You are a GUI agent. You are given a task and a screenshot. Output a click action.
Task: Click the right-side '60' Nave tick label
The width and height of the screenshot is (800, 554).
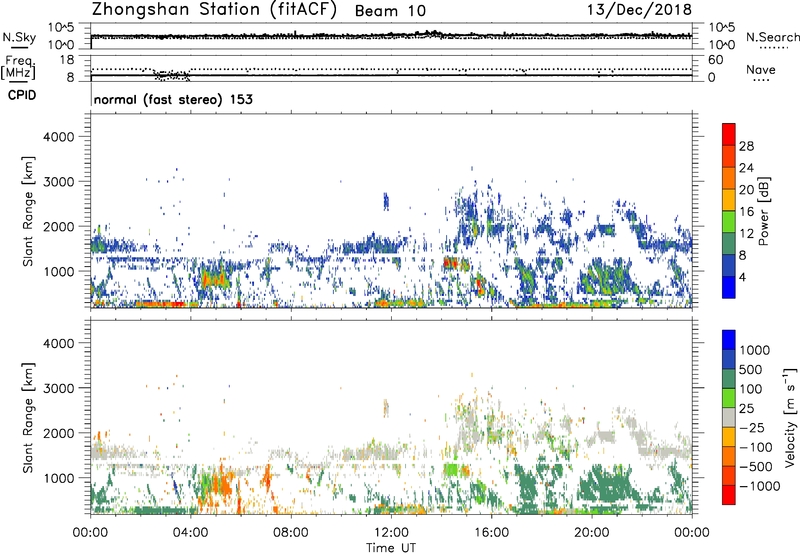point(715,60)
